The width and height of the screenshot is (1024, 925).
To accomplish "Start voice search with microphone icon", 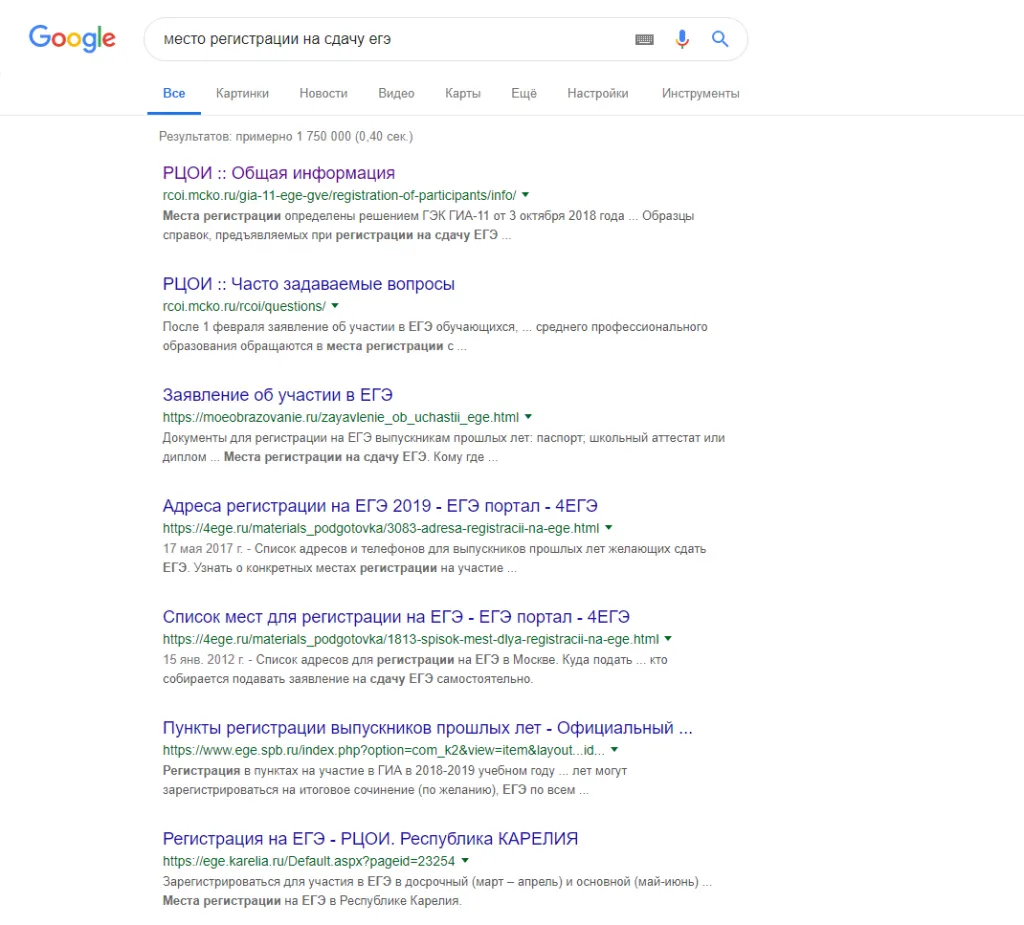I will (682, 40).
